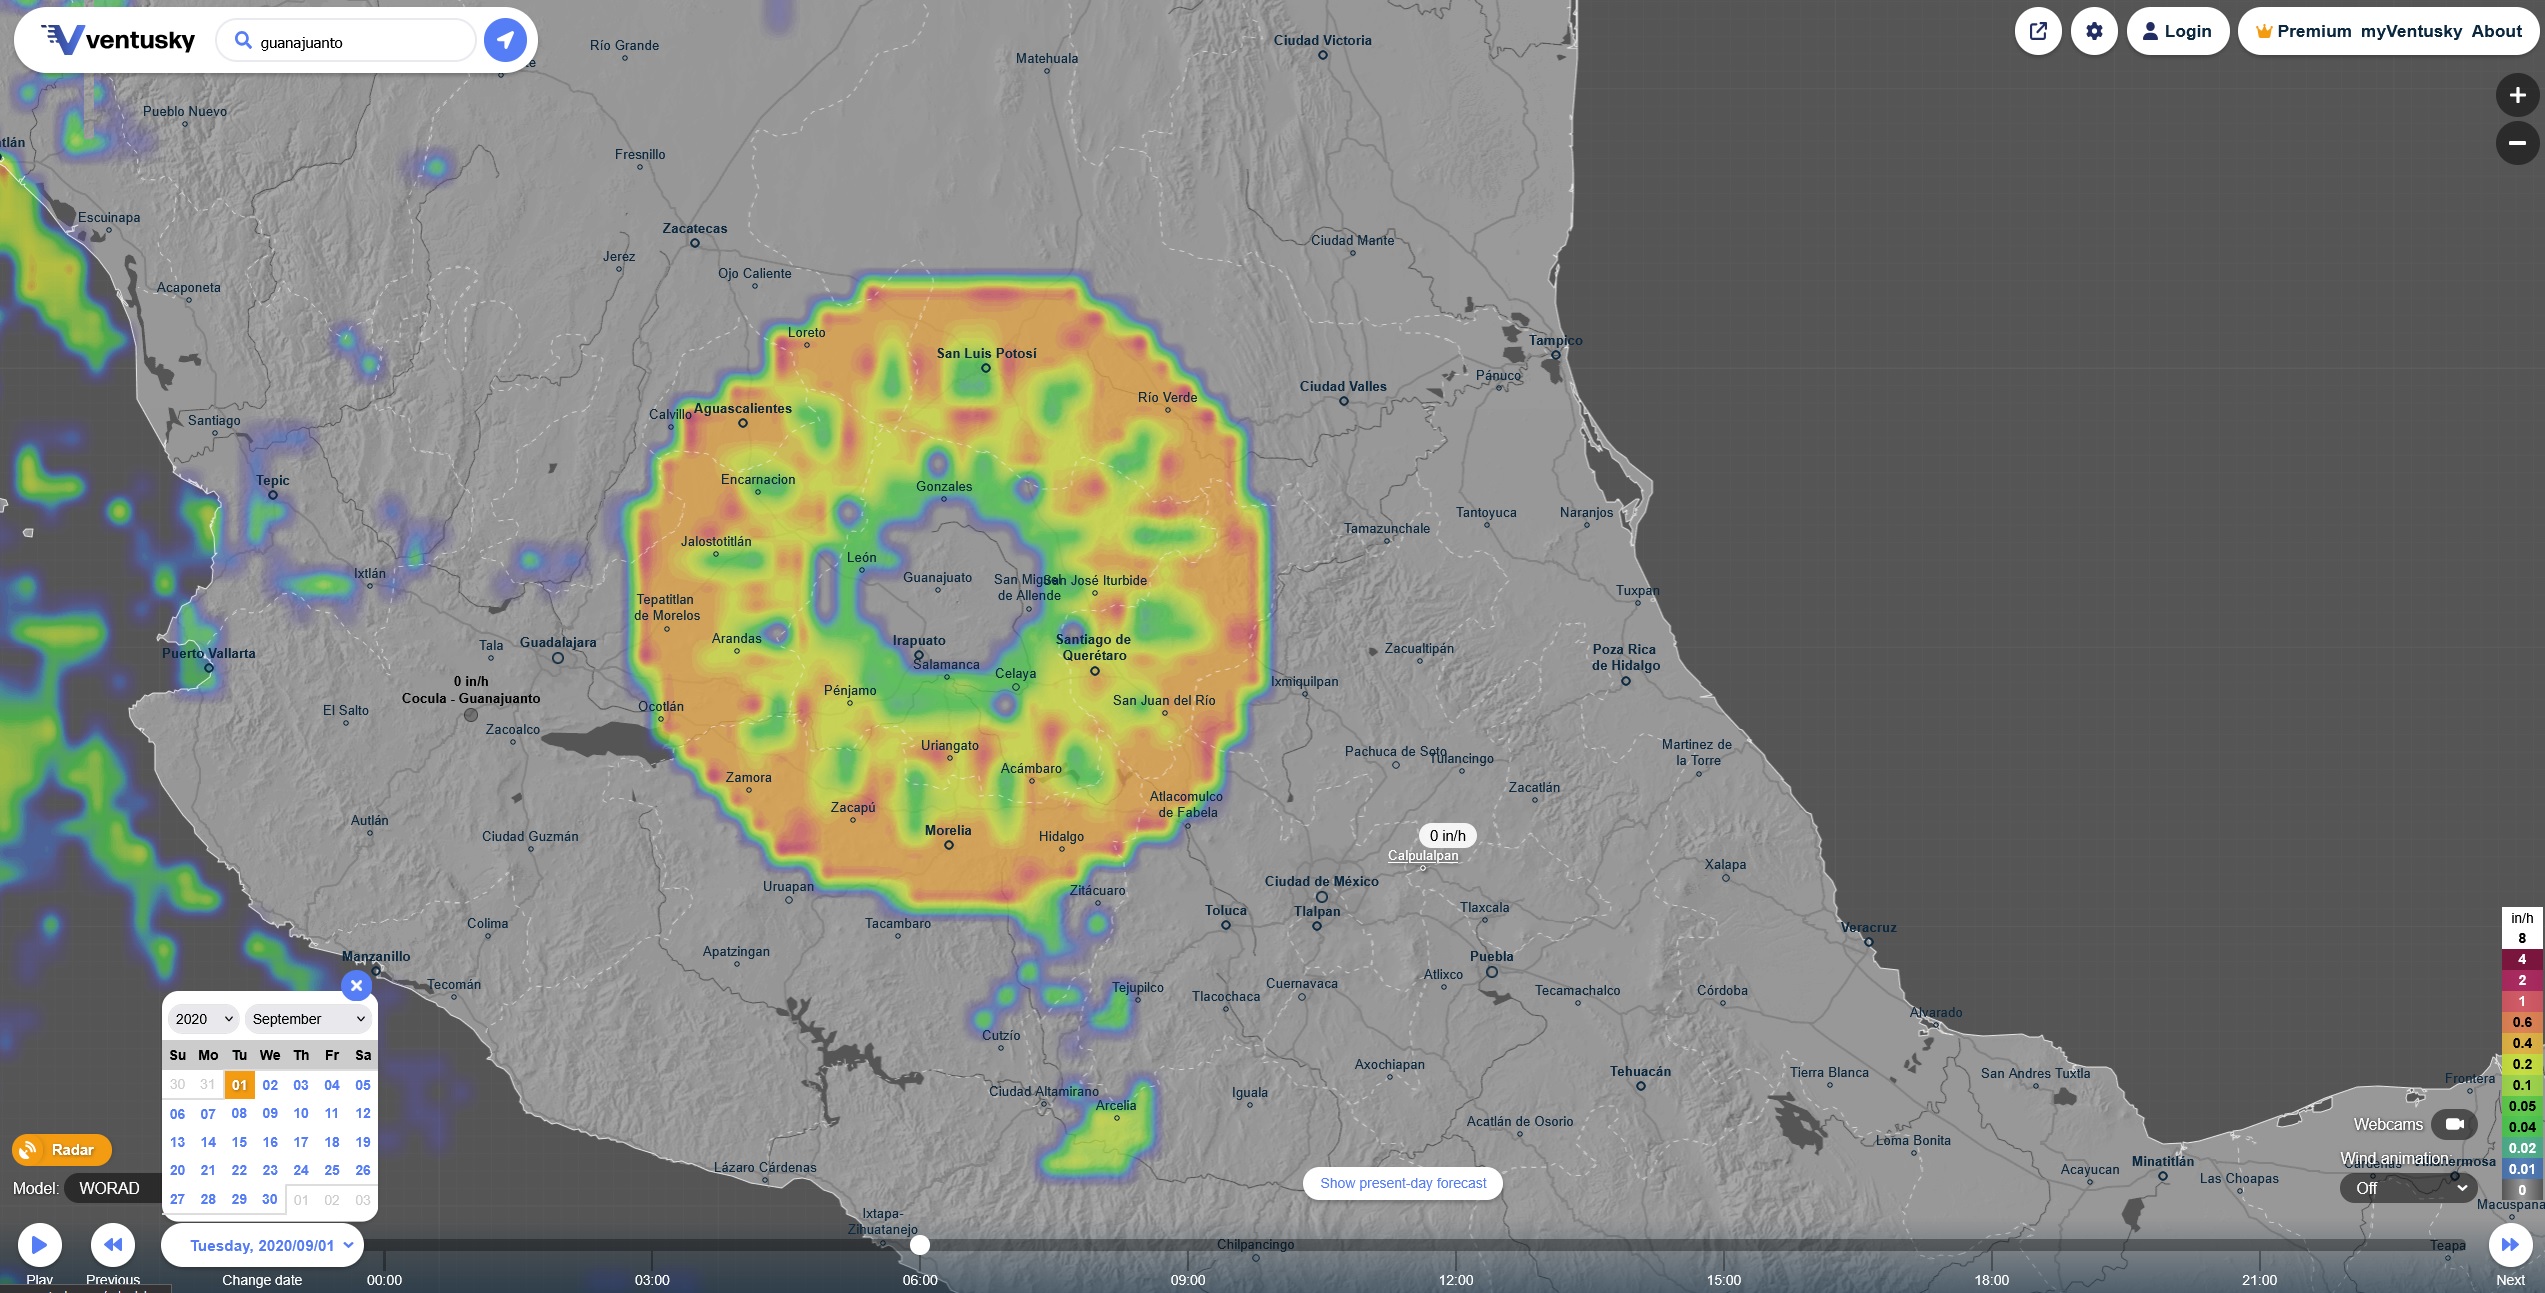
Task: Click the San Luis Potosí city marker
Action: click(986, 368)
